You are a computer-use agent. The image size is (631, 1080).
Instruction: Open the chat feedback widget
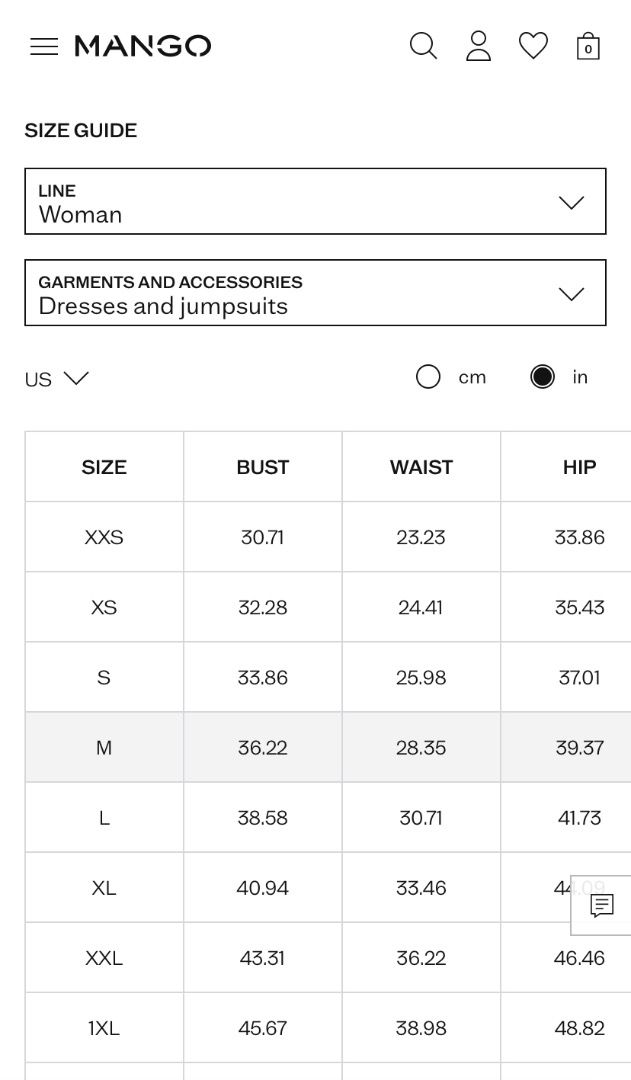[x=601, y=906]
